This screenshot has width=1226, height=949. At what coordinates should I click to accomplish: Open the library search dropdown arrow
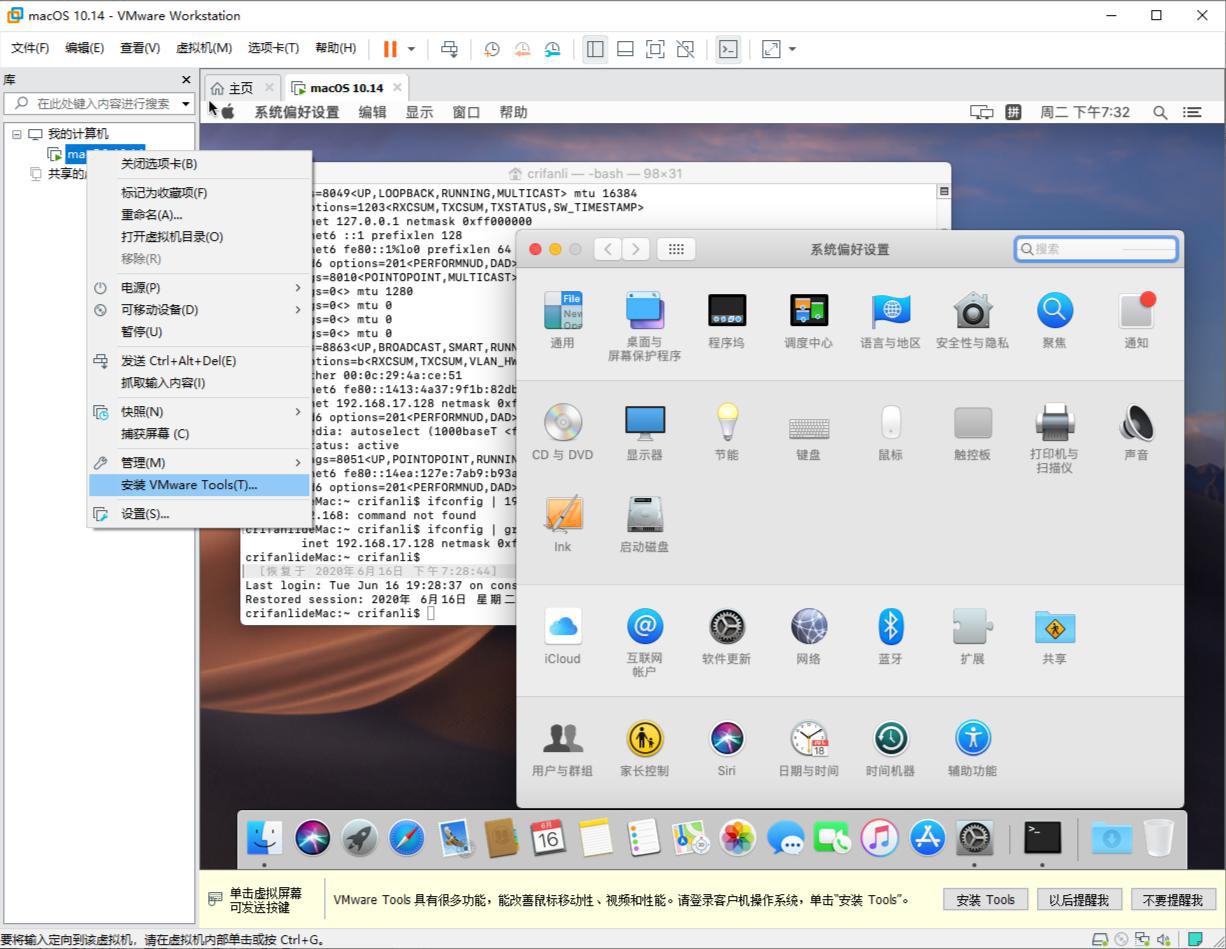(x=186, y=104)
